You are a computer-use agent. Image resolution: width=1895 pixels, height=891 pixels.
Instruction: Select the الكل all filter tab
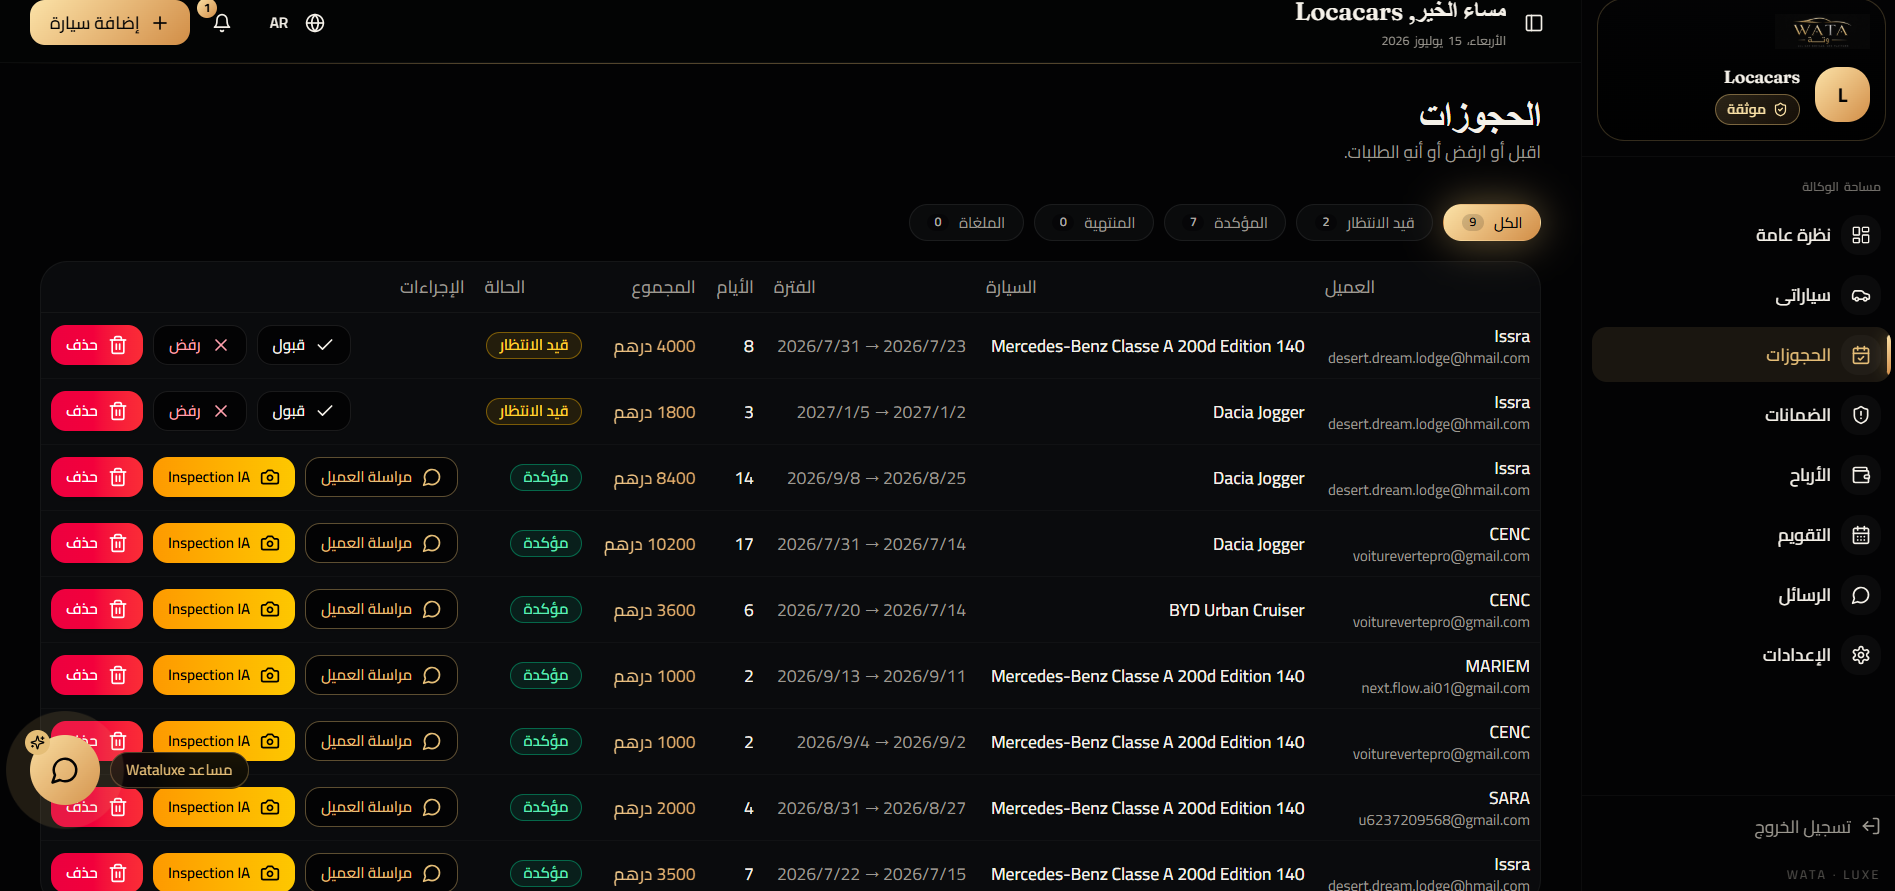(1492, 223)
